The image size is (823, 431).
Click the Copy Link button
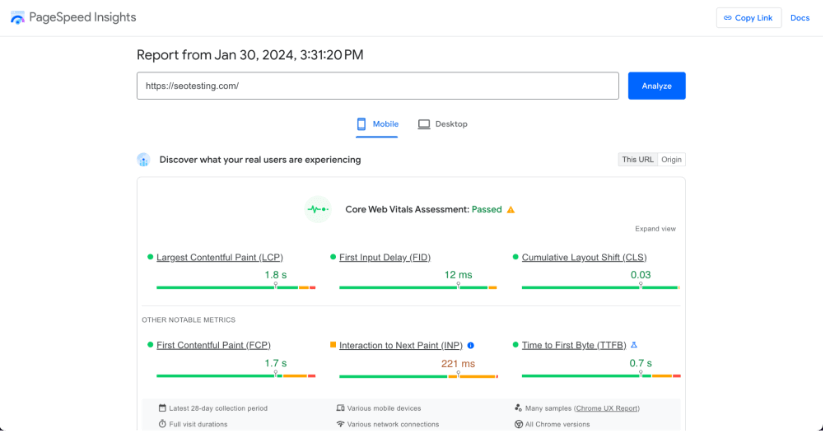pyautogui.click(x=749, y=18)
